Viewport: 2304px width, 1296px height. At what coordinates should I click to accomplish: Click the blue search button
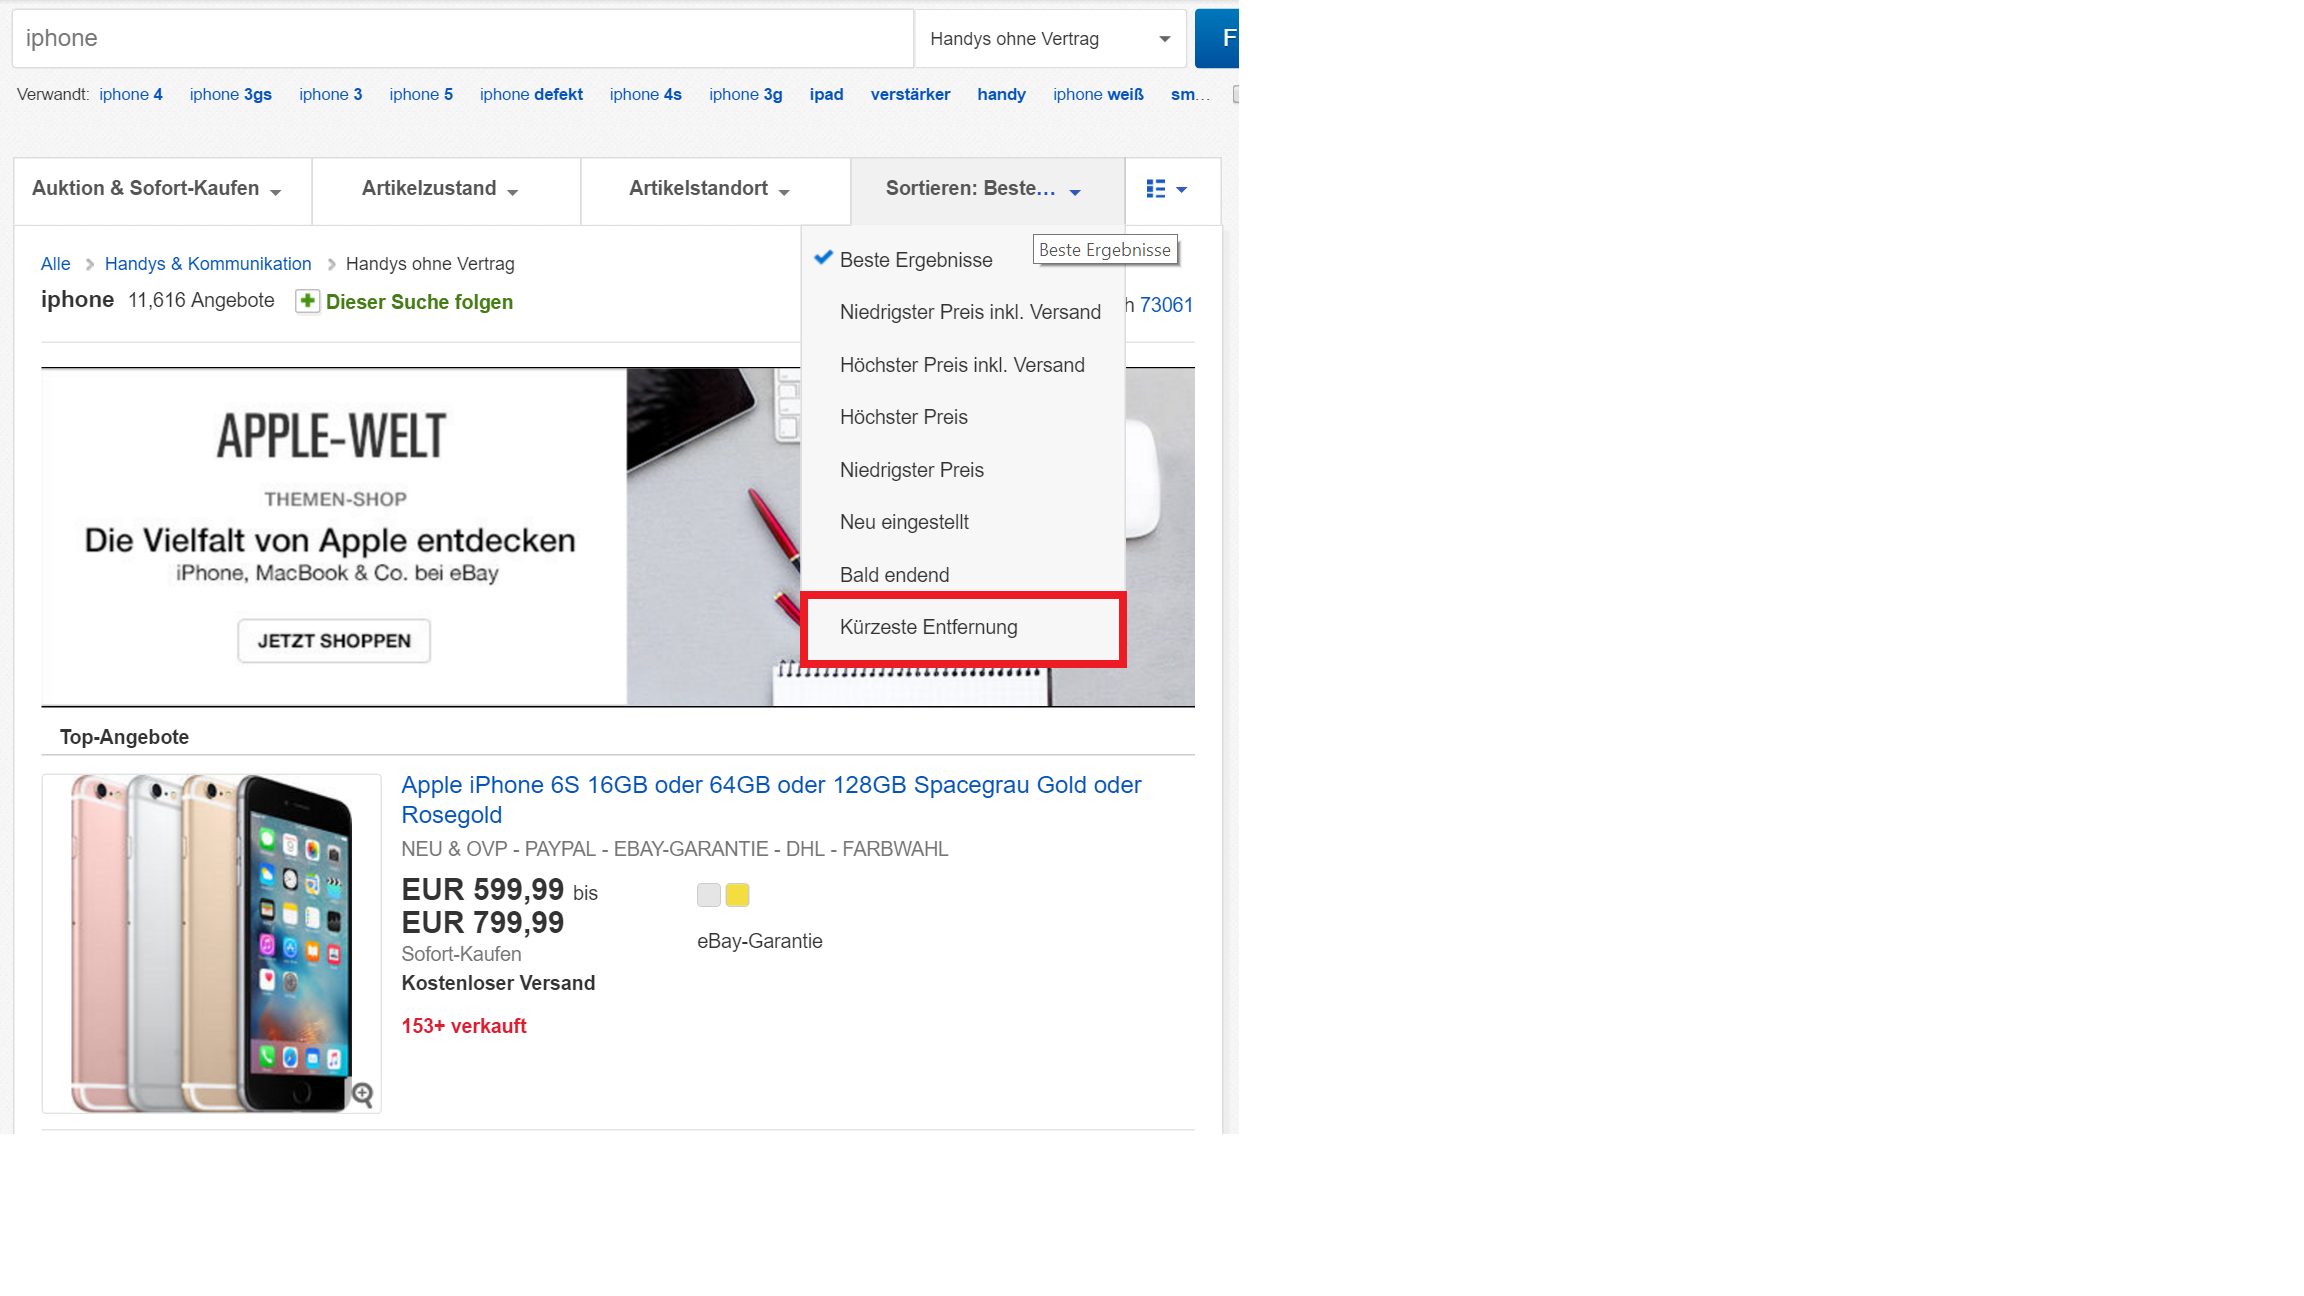click(1218, 38)
